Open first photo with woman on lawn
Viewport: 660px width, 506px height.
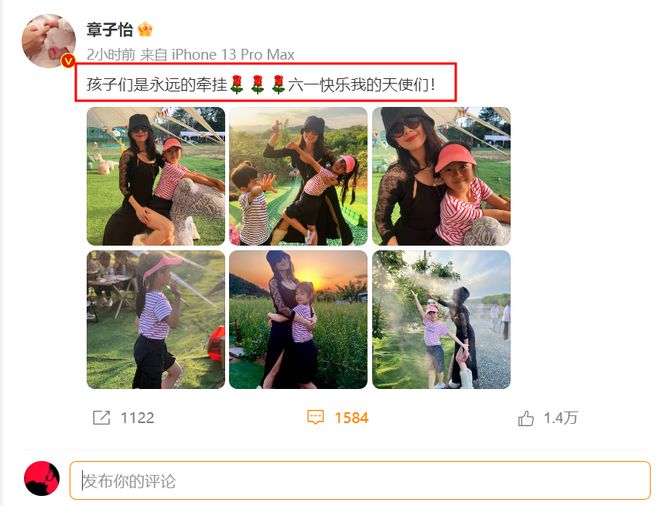click(156, 176)
